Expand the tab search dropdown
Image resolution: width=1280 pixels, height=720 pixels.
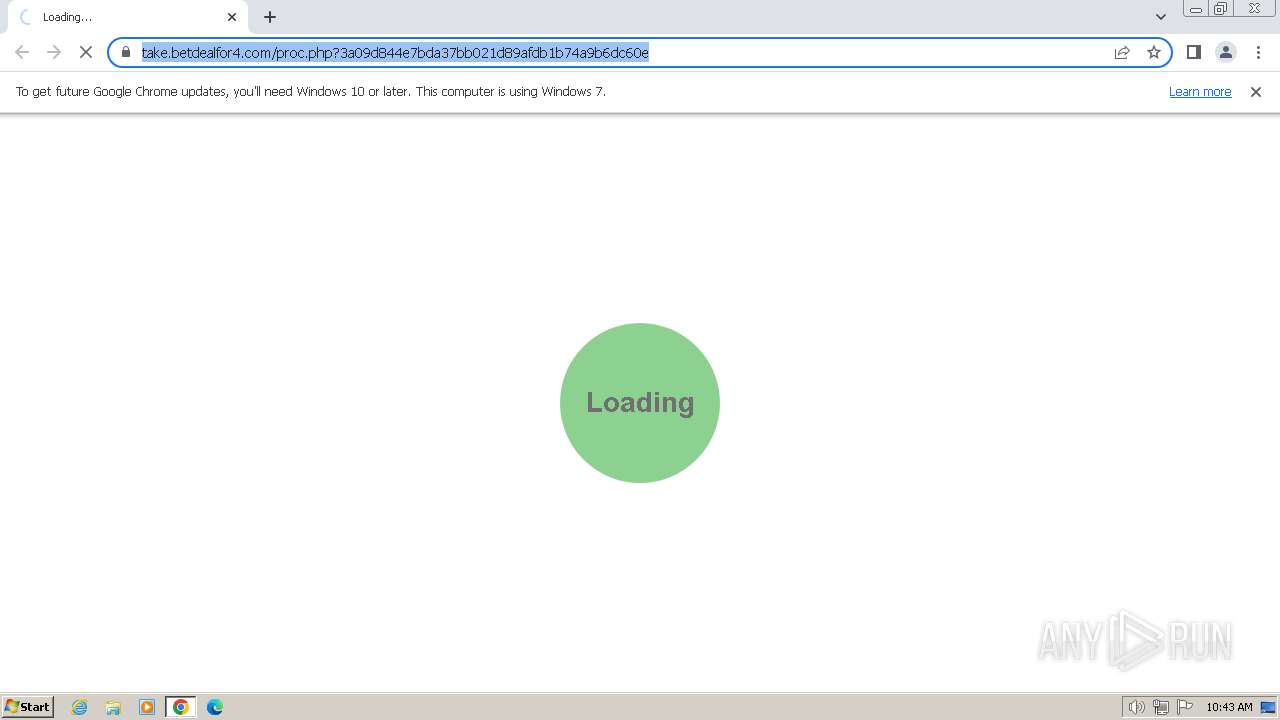[1161, 17]
